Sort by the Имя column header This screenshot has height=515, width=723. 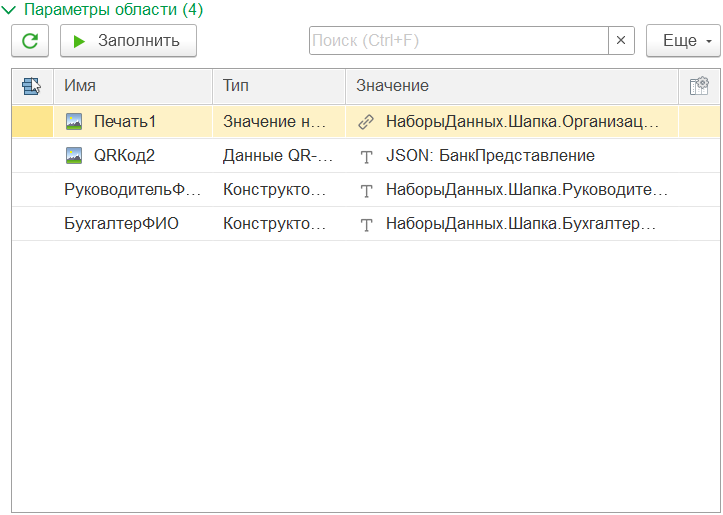132,86
